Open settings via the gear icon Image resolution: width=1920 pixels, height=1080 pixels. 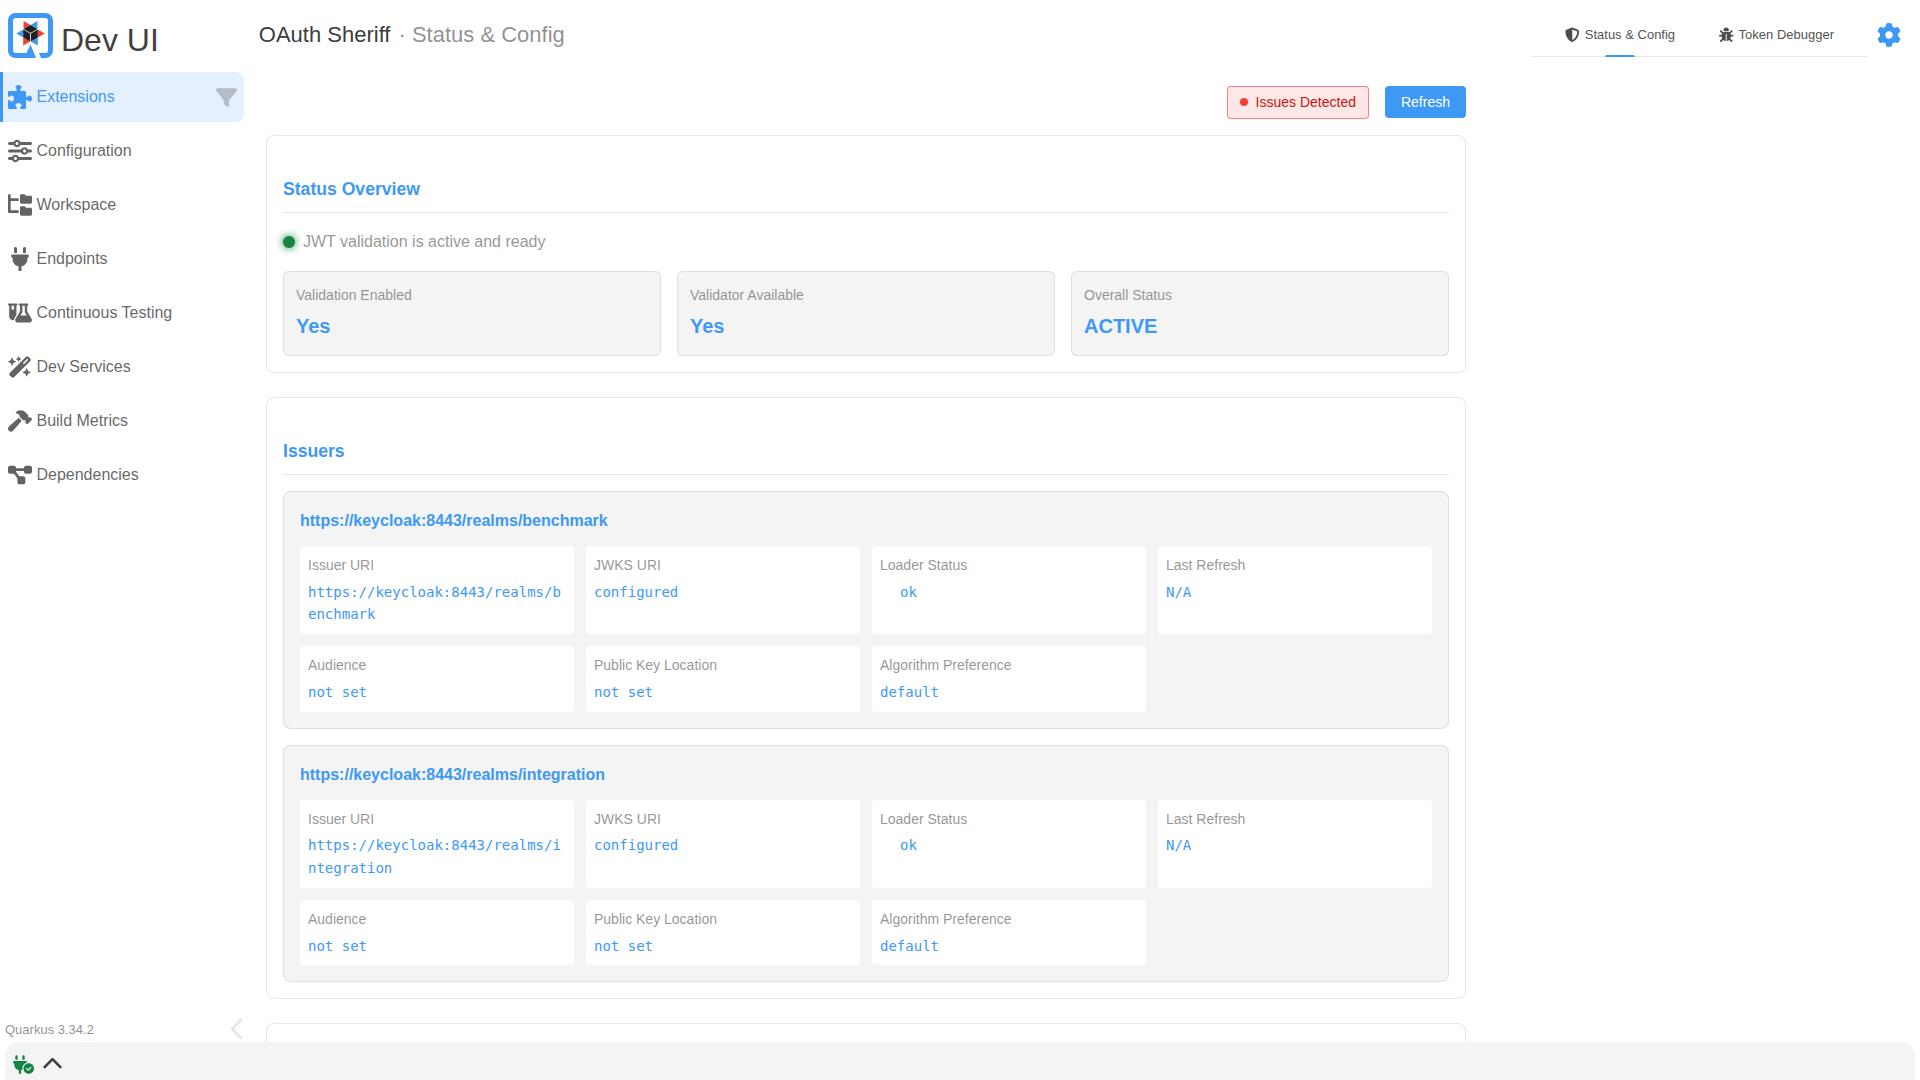(x=1888, y=35)
